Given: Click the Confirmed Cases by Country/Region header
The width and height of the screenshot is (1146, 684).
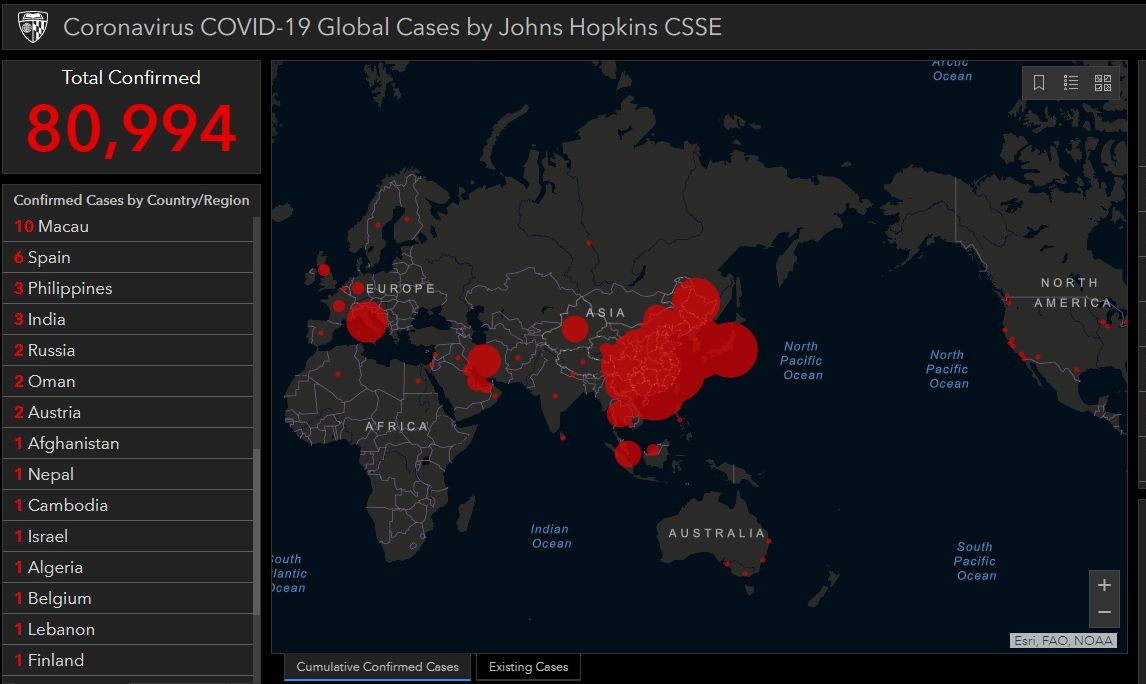Looking at the screenshot, I should 132,200.
